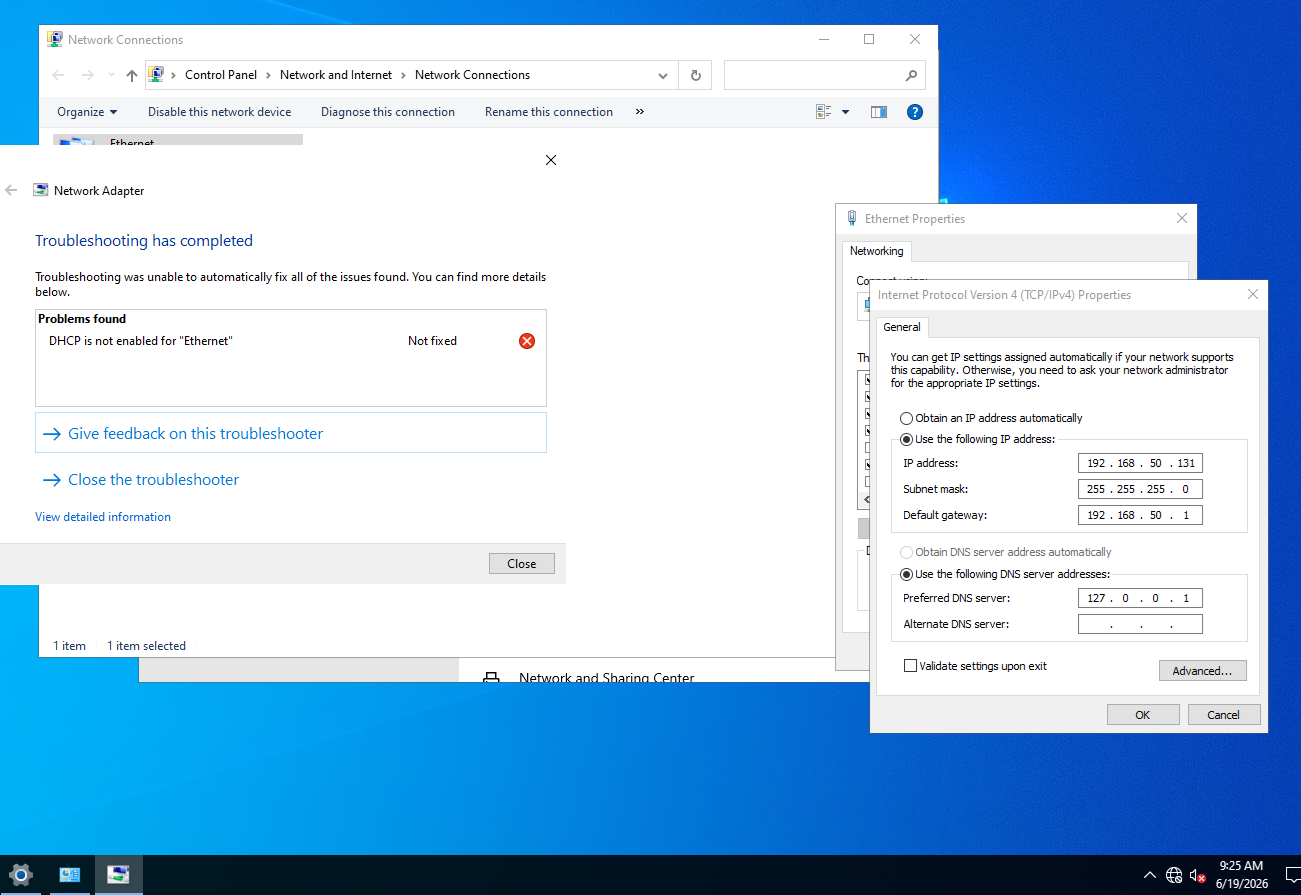Select Use the following IP address
The image size is (1301, 895).
[x=906, y=439]
